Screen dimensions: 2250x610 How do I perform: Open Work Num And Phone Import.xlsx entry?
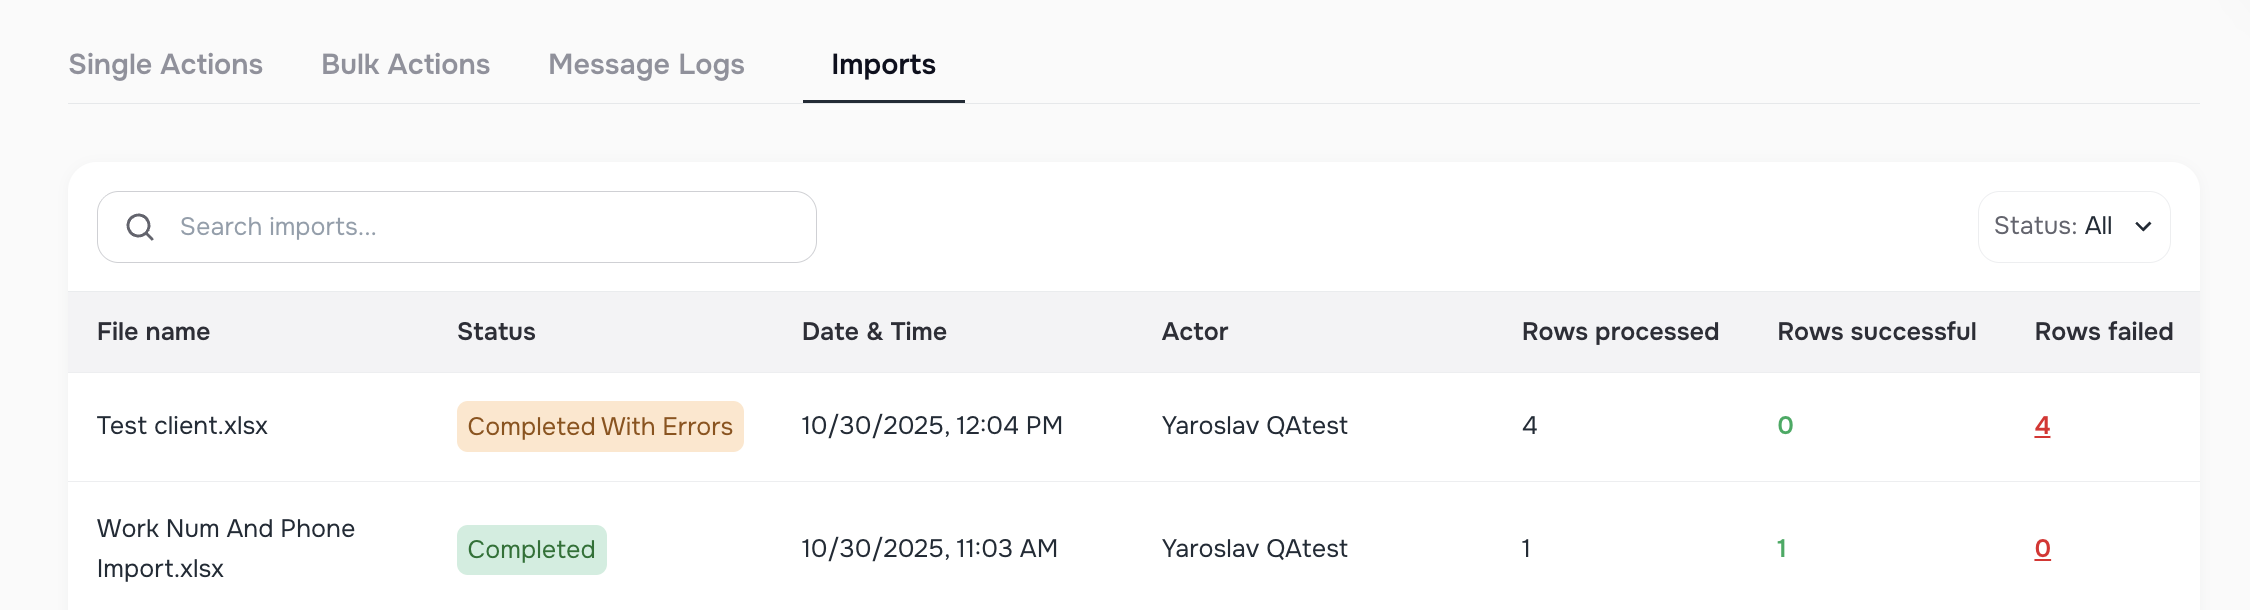[225, 548]
